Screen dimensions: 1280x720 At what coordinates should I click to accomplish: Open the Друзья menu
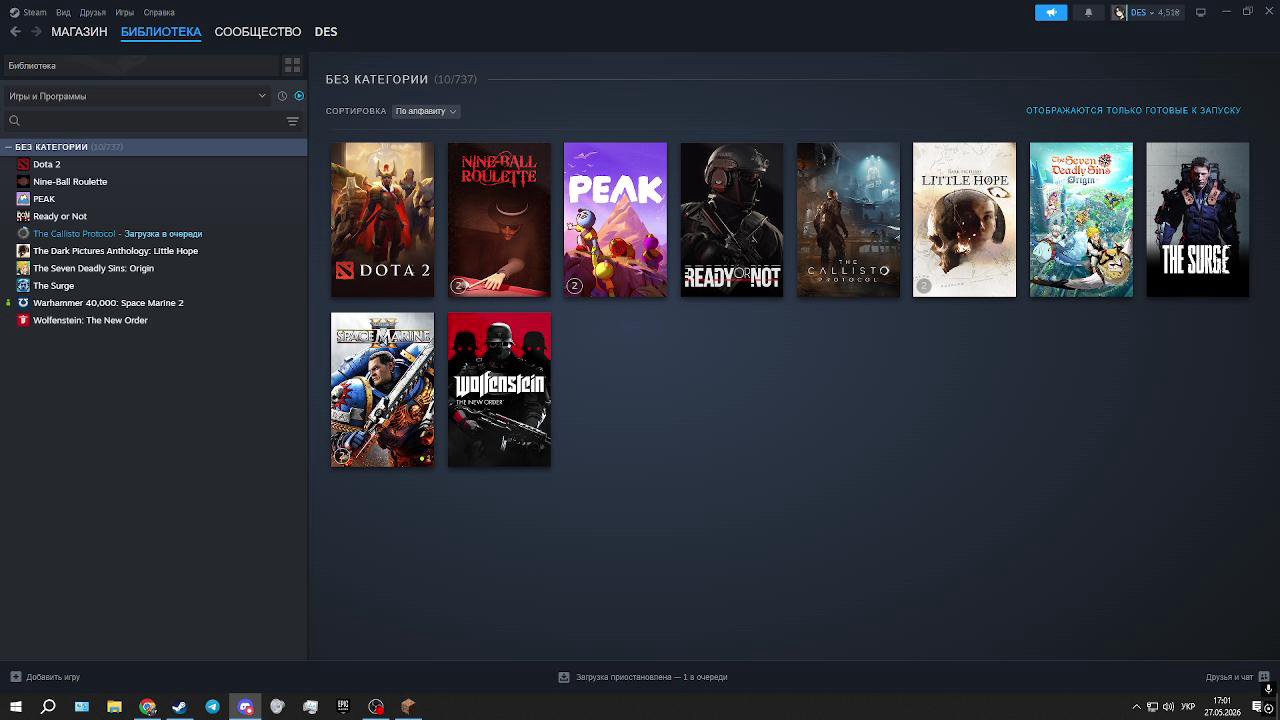click(x=93, y=12)
